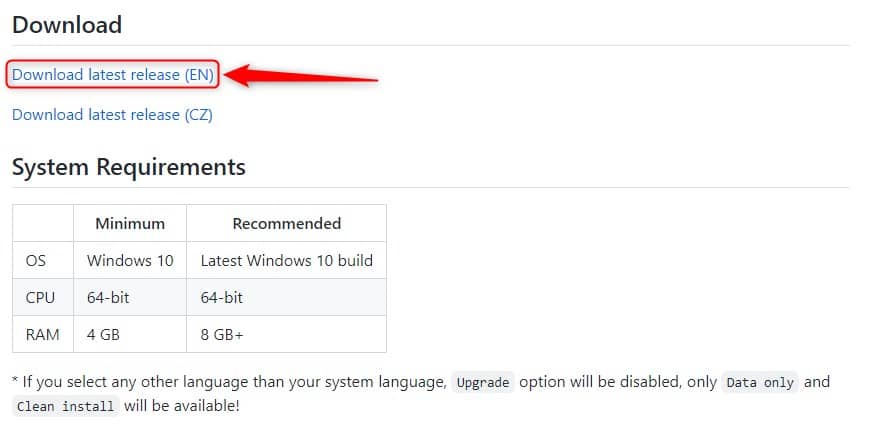Click the Upgrade inline code text
Screen dimensions: 878x426
point(483,382)
